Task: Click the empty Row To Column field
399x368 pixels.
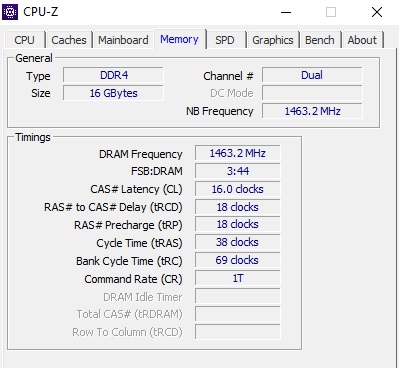Action: (237, 332)
